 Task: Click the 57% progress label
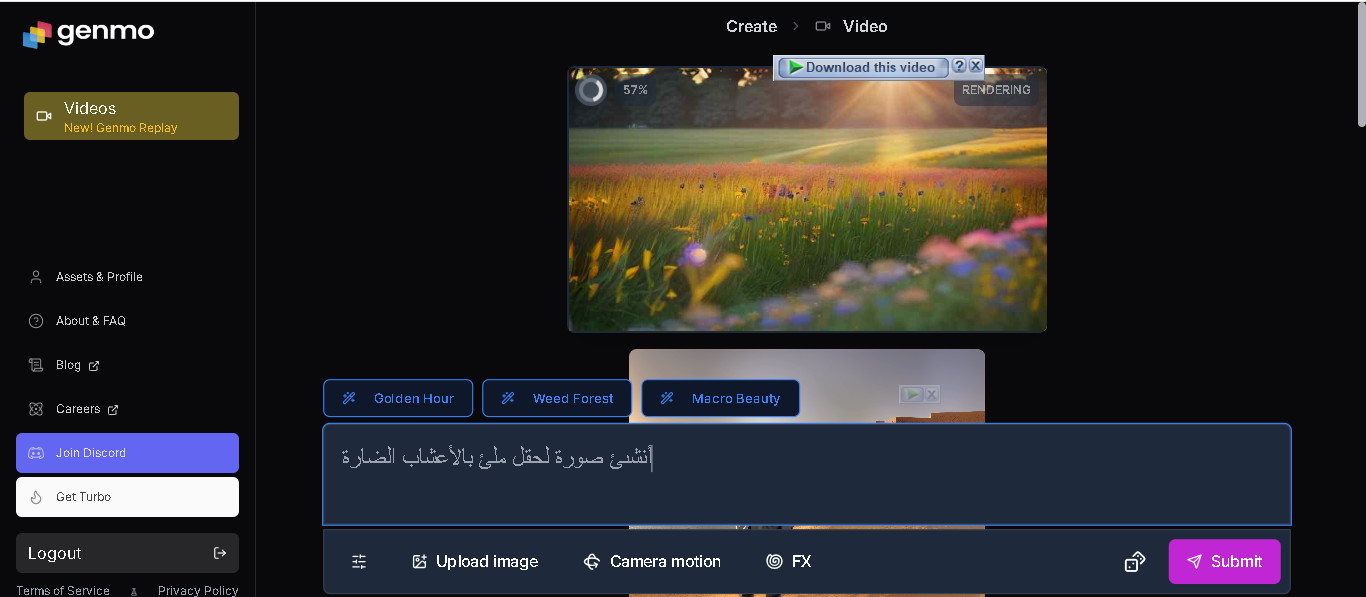click(635, 90)
